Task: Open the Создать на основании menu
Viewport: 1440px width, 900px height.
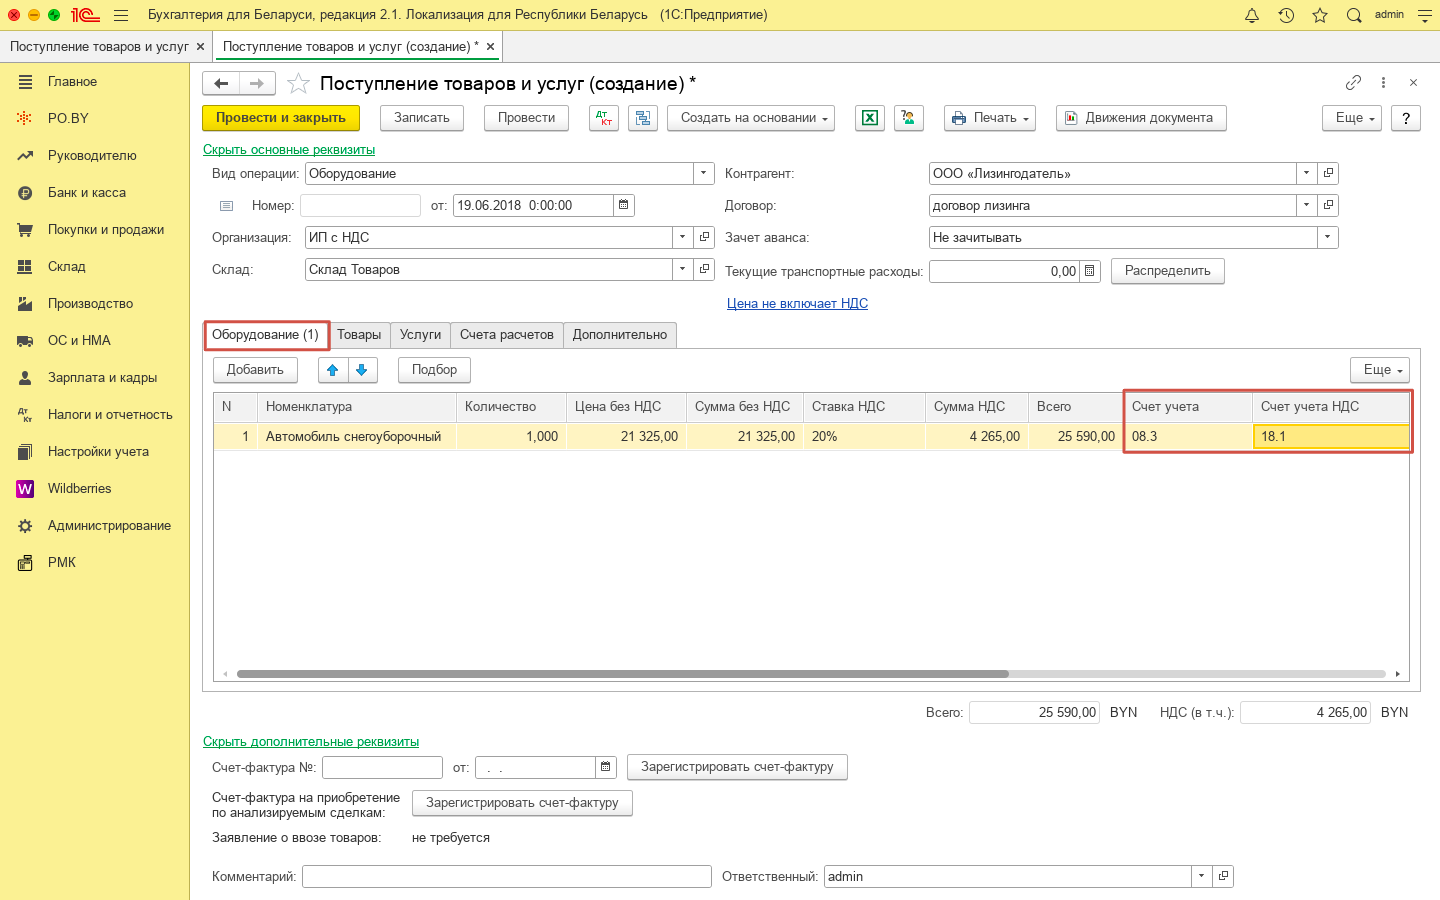Action: coord(754,118)
